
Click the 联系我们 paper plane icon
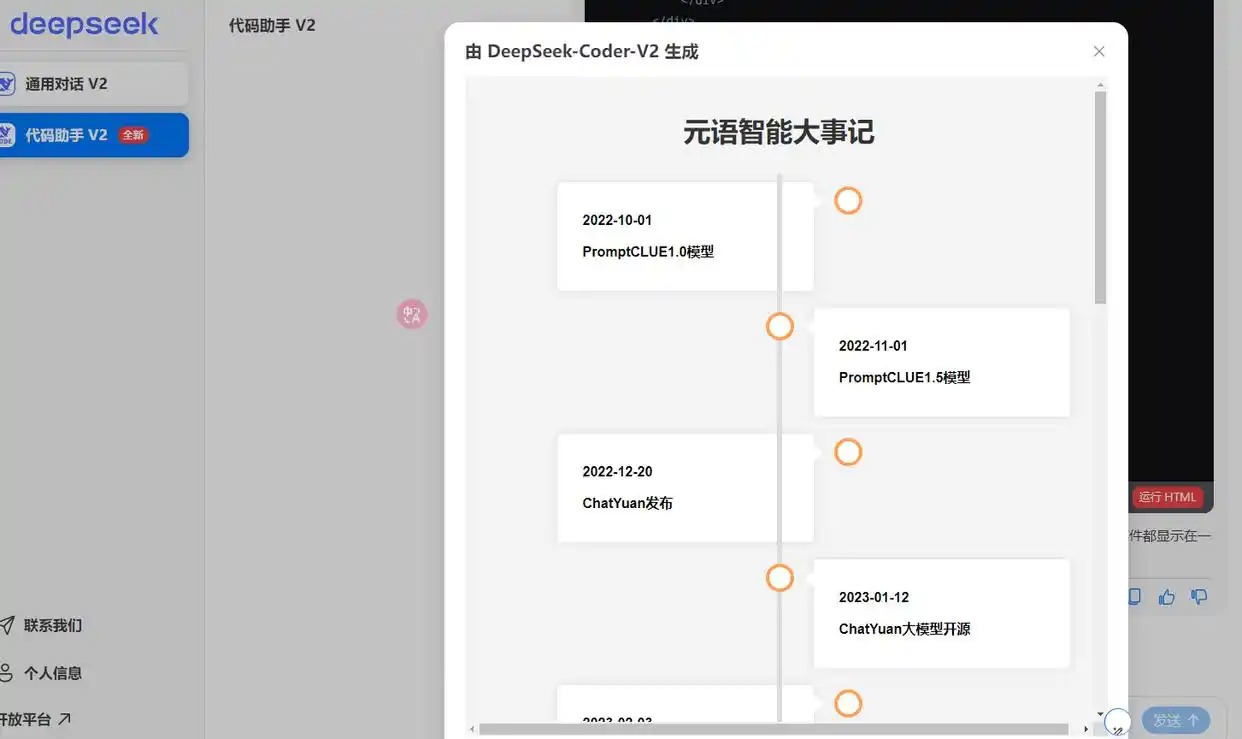tap(7, 625)
